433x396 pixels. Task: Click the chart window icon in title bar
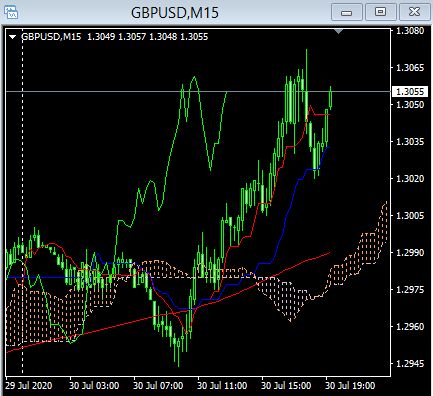coord(10,12)
